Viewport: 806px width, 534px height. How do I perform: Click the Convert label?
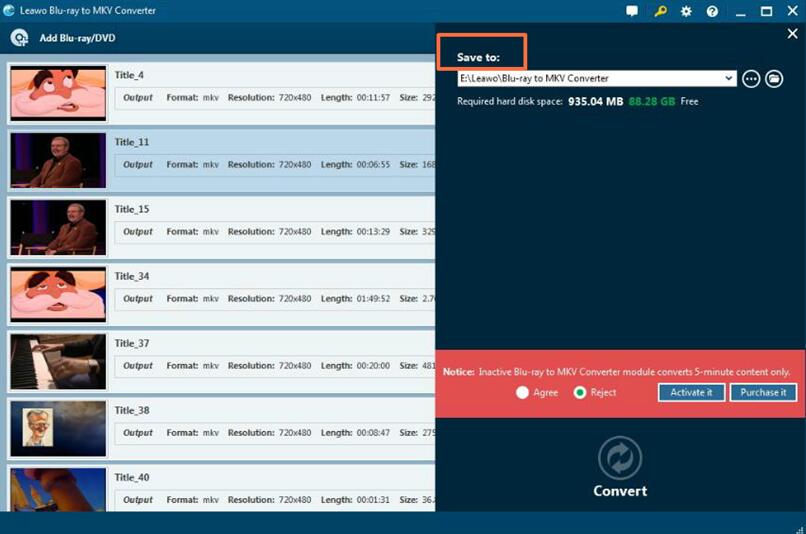(620, 491)
